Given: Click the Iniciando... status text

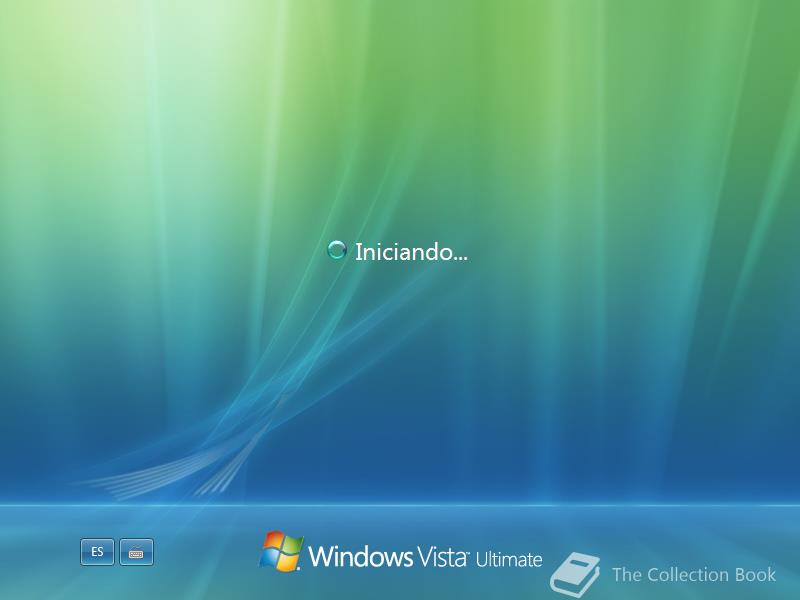Looking at the screenshot, I should pyautogui.click(x=411, y=252).
